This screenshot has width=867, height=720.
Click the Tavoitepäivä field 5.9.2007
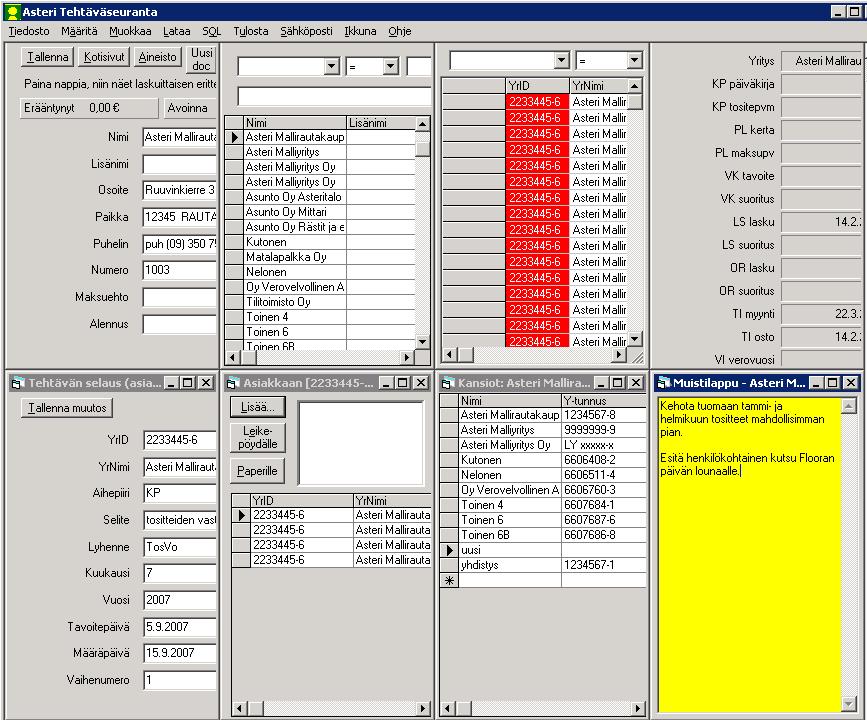coord(180,627)
